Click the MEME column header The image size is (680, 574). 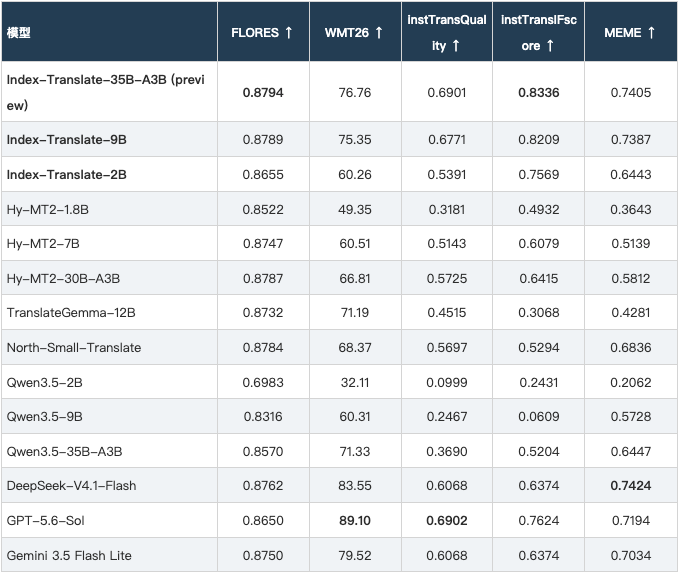[x=630, y=33]
